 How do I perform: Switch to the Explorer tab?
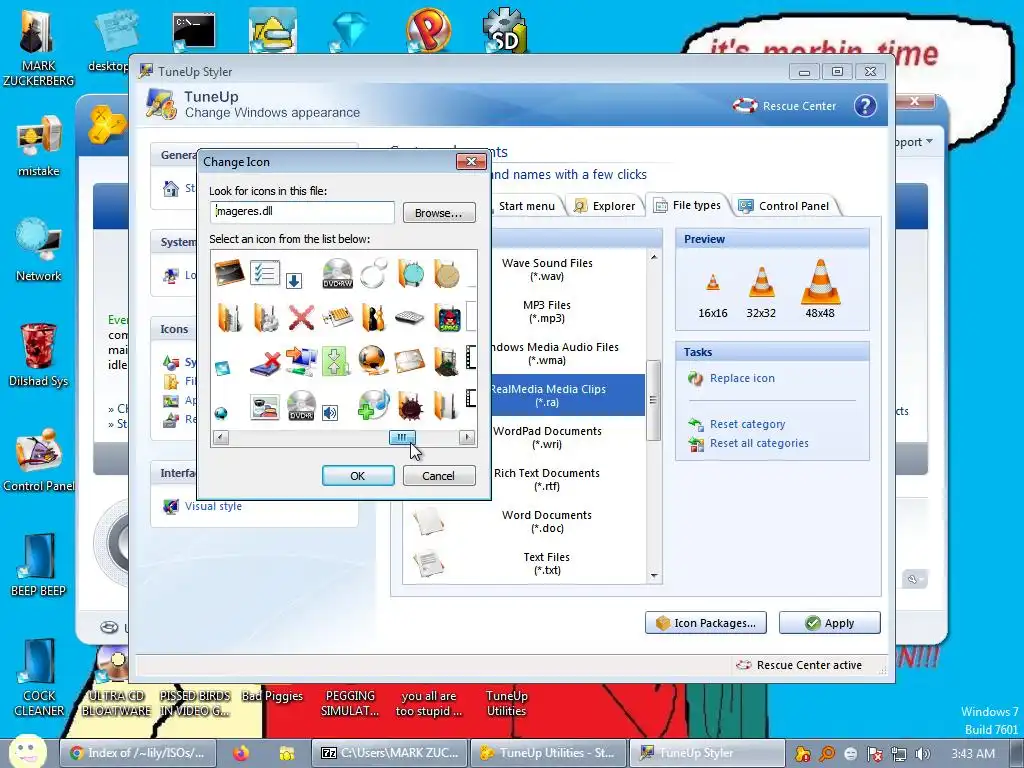604,206
